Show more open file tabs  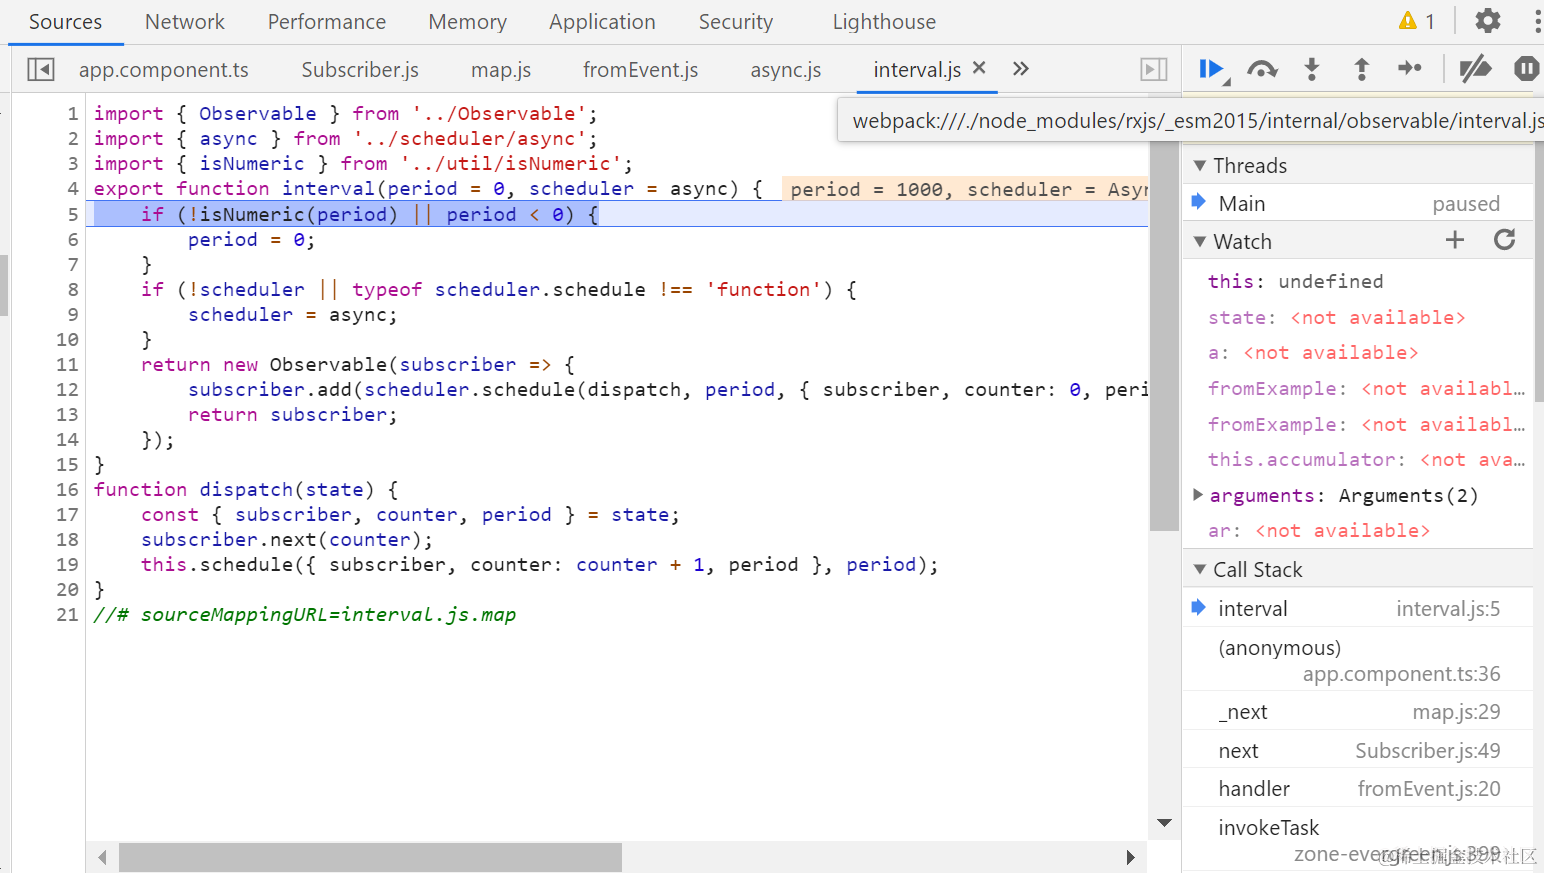tap(1020, 69)
